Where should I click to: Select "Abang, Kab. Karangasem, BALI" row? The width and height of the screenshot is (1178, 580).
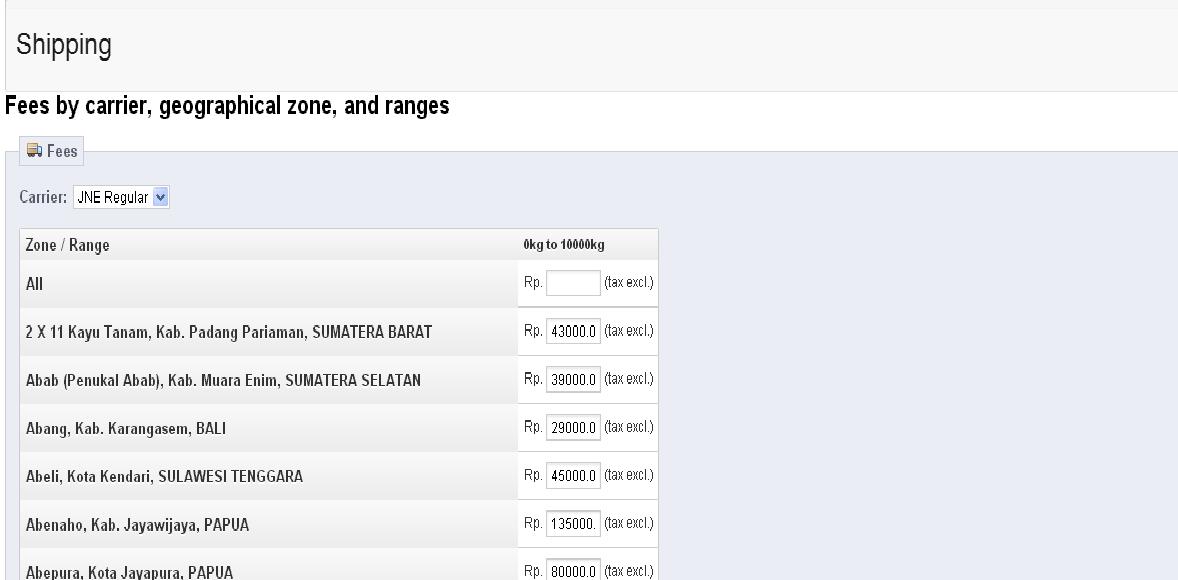[125, 428]
